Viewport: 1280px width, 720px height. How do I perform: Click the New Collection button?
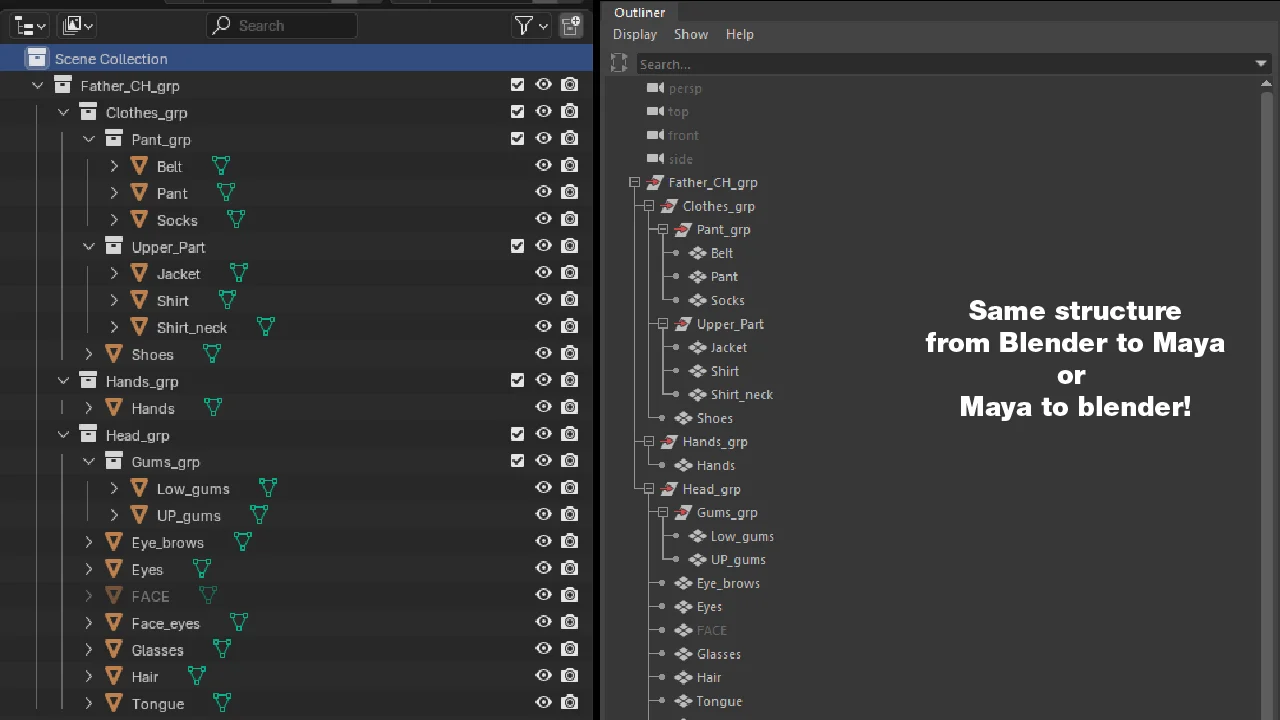(x=571, y=25)
